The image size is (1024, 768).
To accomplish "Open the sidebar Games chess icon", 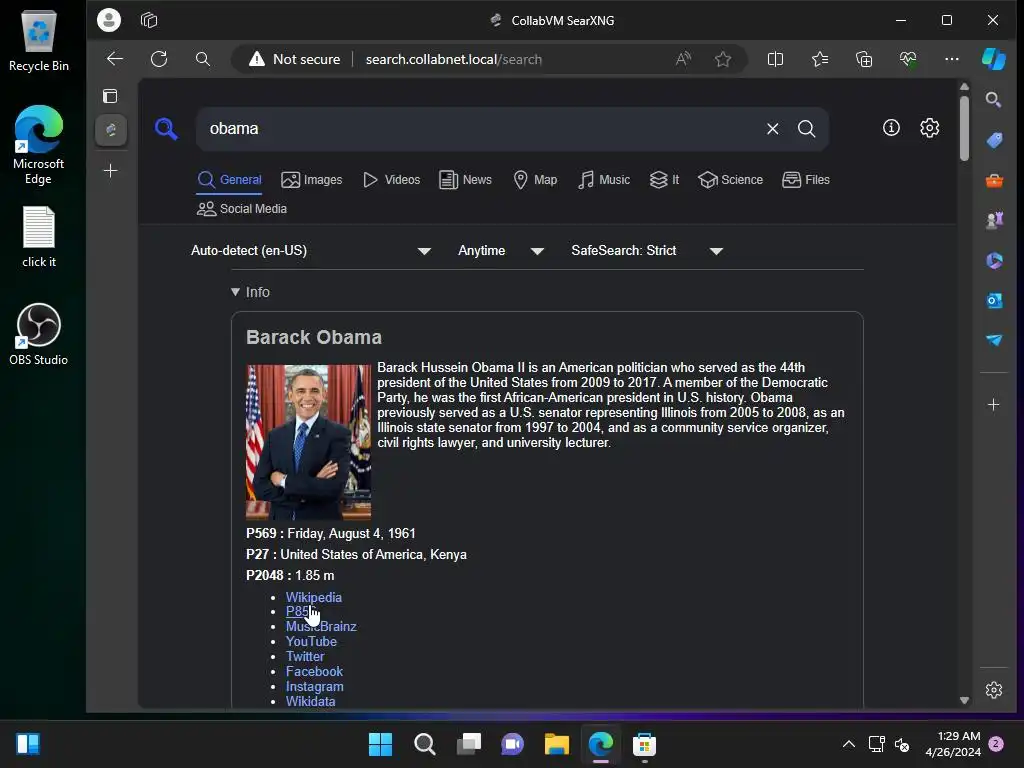I will point(994,220).
